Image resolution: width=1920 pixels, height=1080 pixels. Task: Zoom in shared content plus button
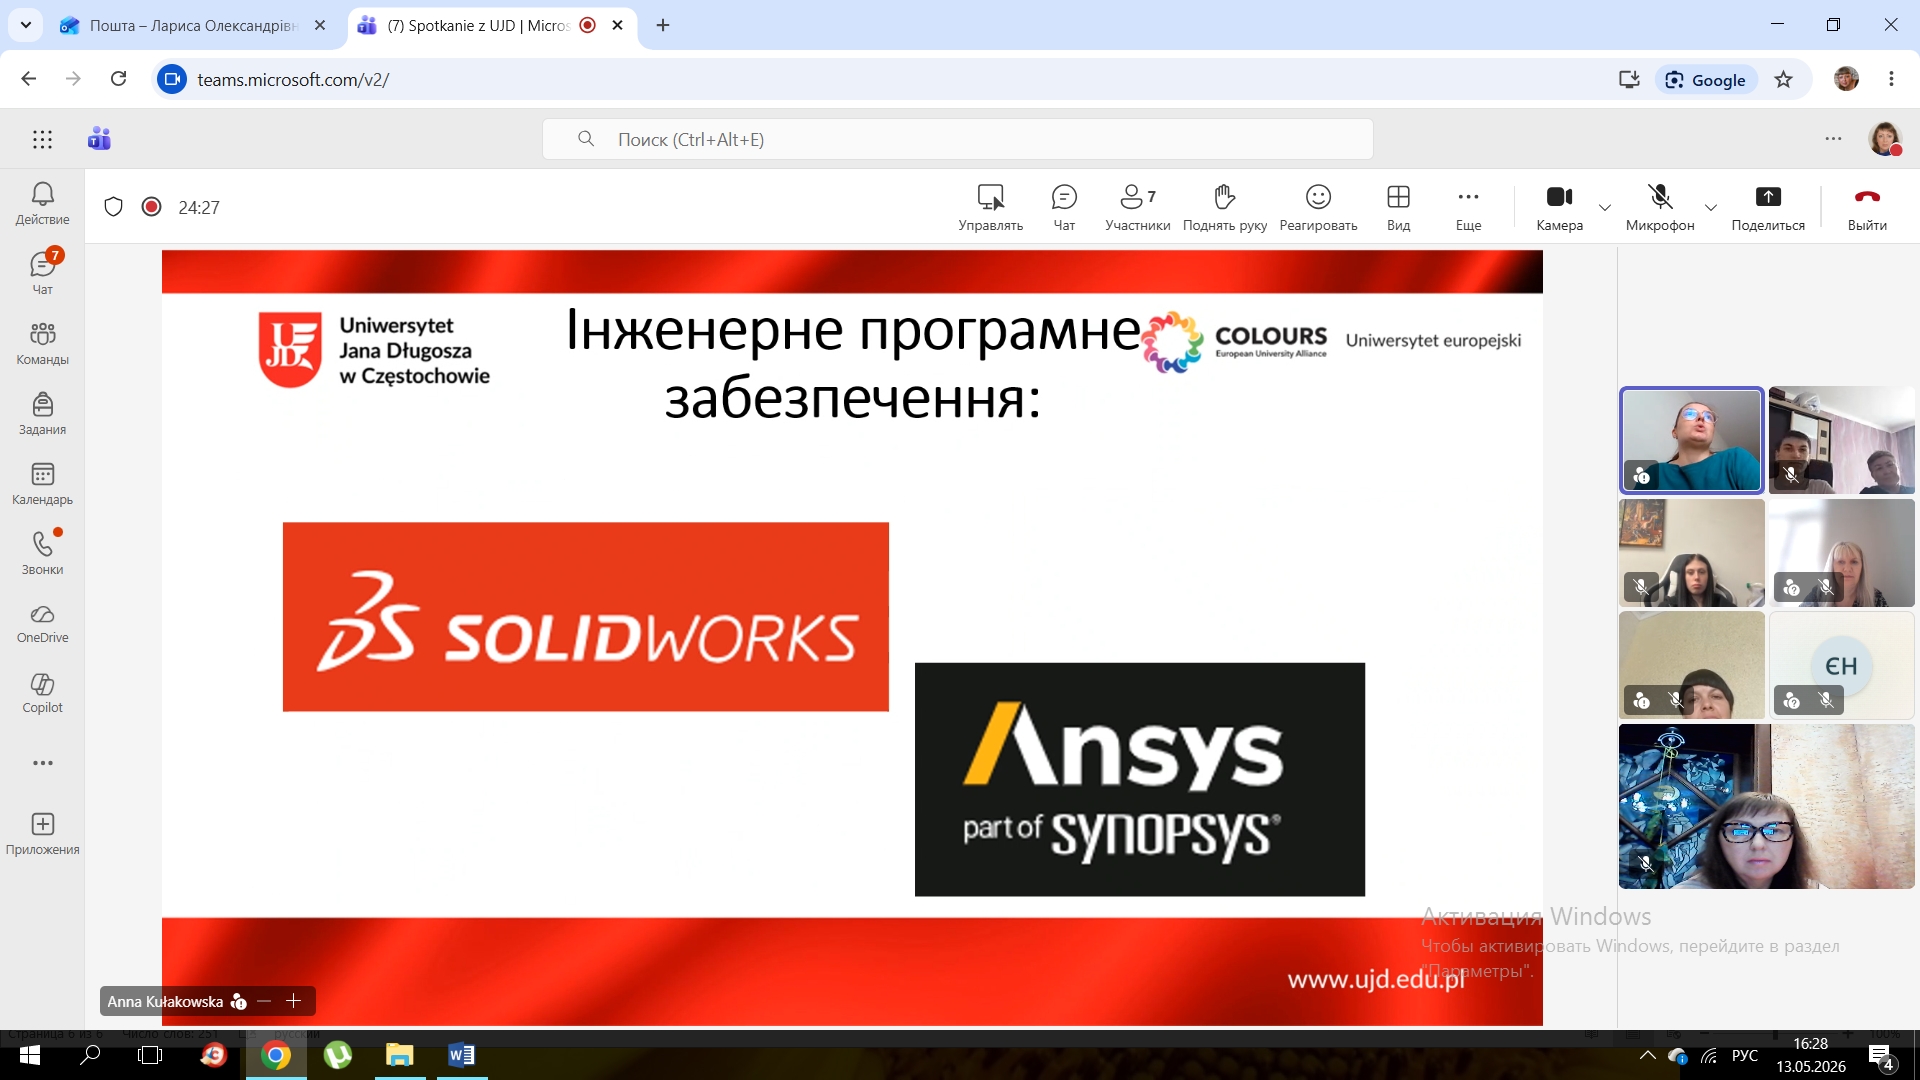(x=293, y=1001)
